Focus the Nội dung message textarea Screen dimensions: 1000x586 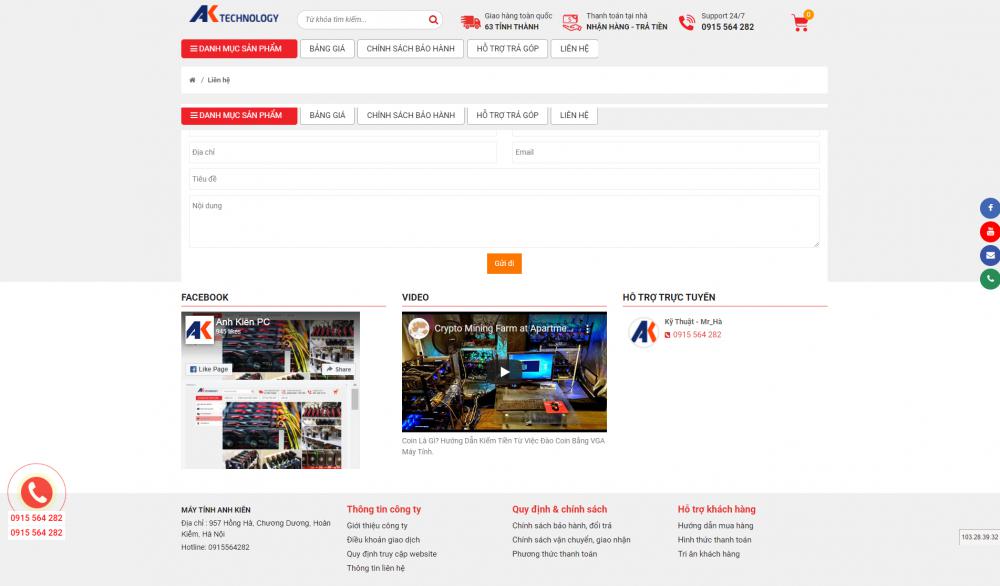point(504,222)
